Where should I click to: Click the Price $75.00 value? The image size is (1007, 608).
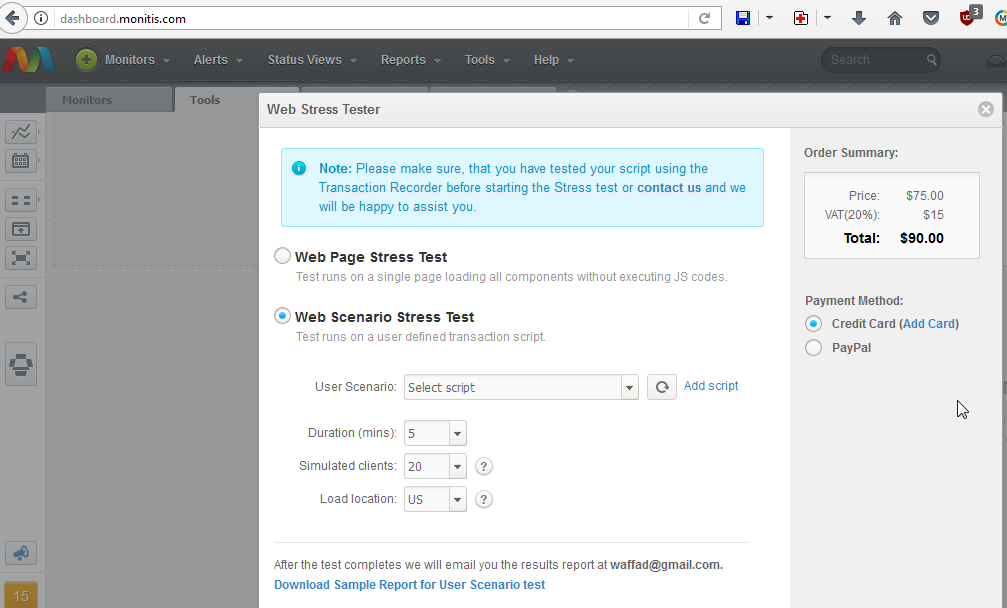925,196
